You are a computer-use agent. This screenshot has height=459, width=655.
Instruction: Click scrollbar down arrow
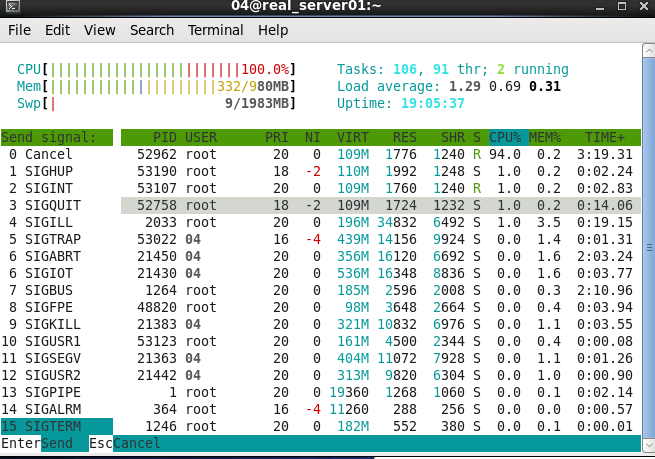click(x=649, y=444)
